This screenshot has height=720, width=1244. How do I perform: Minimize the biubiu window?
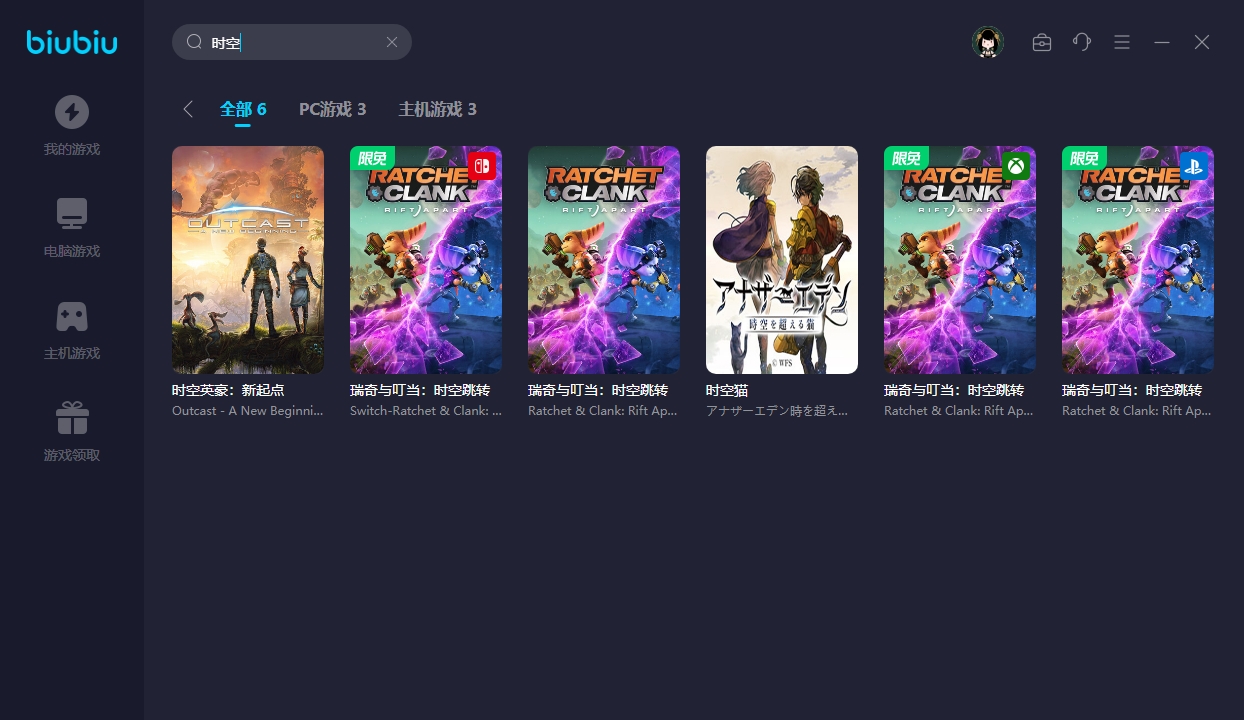coord(1162,42)
